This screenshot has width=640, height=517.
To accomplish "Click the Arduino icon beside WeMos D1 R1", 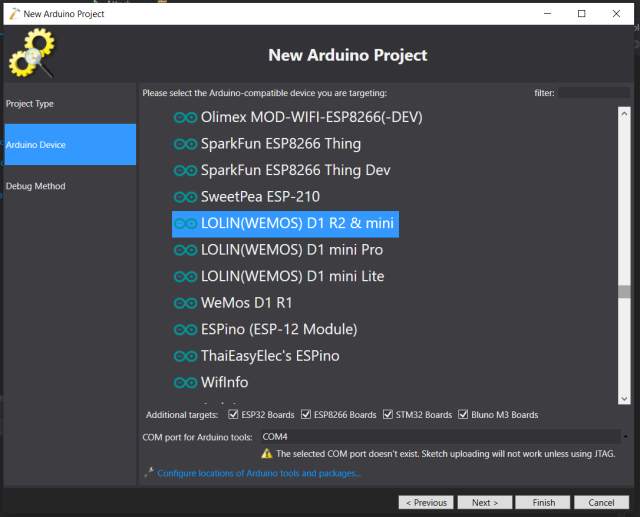I will click(x=185, y=303).
